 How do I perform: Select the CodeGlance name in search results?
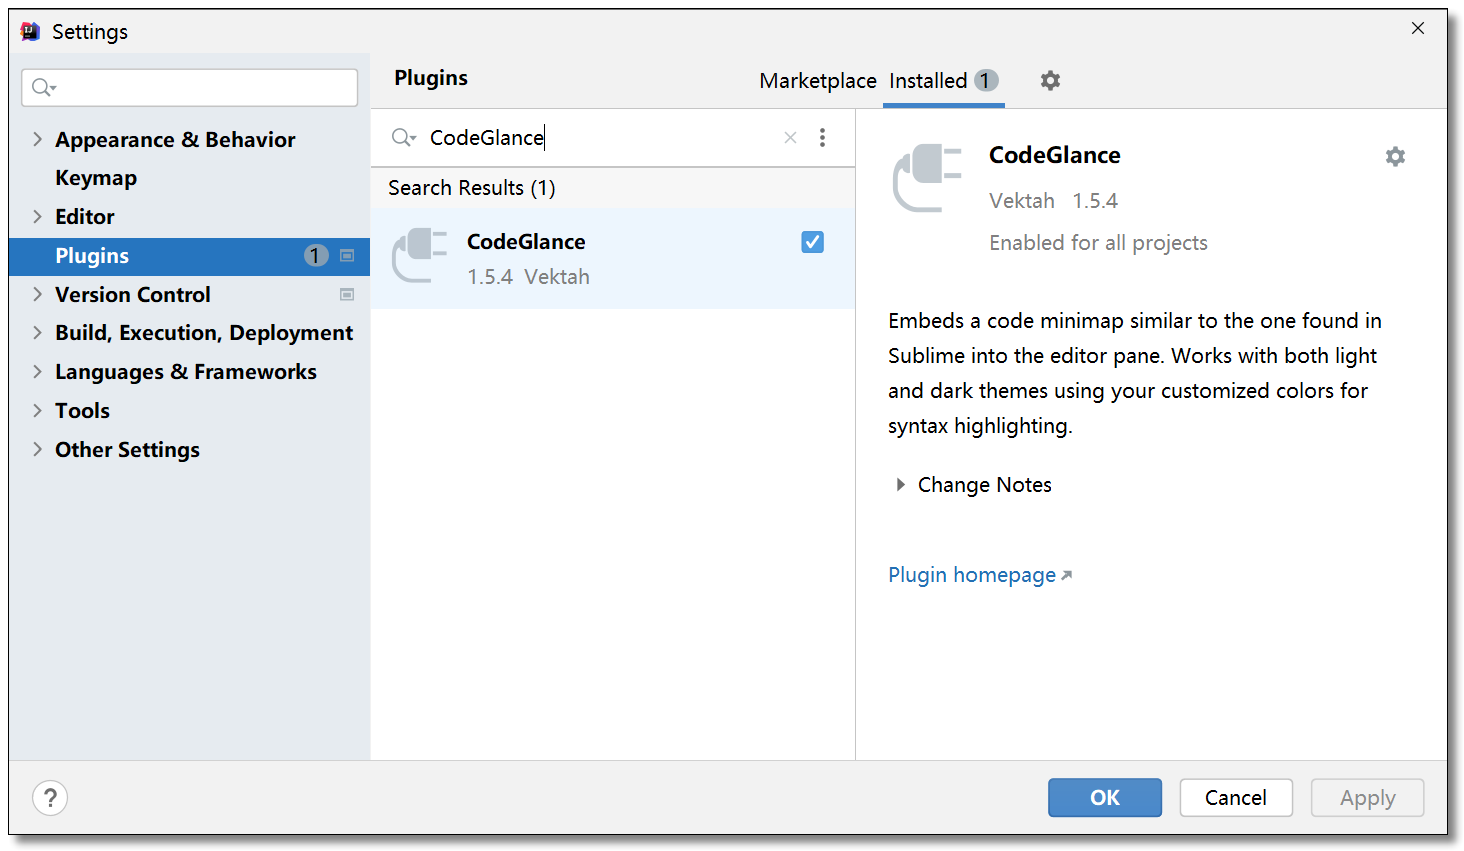[526, 242]
